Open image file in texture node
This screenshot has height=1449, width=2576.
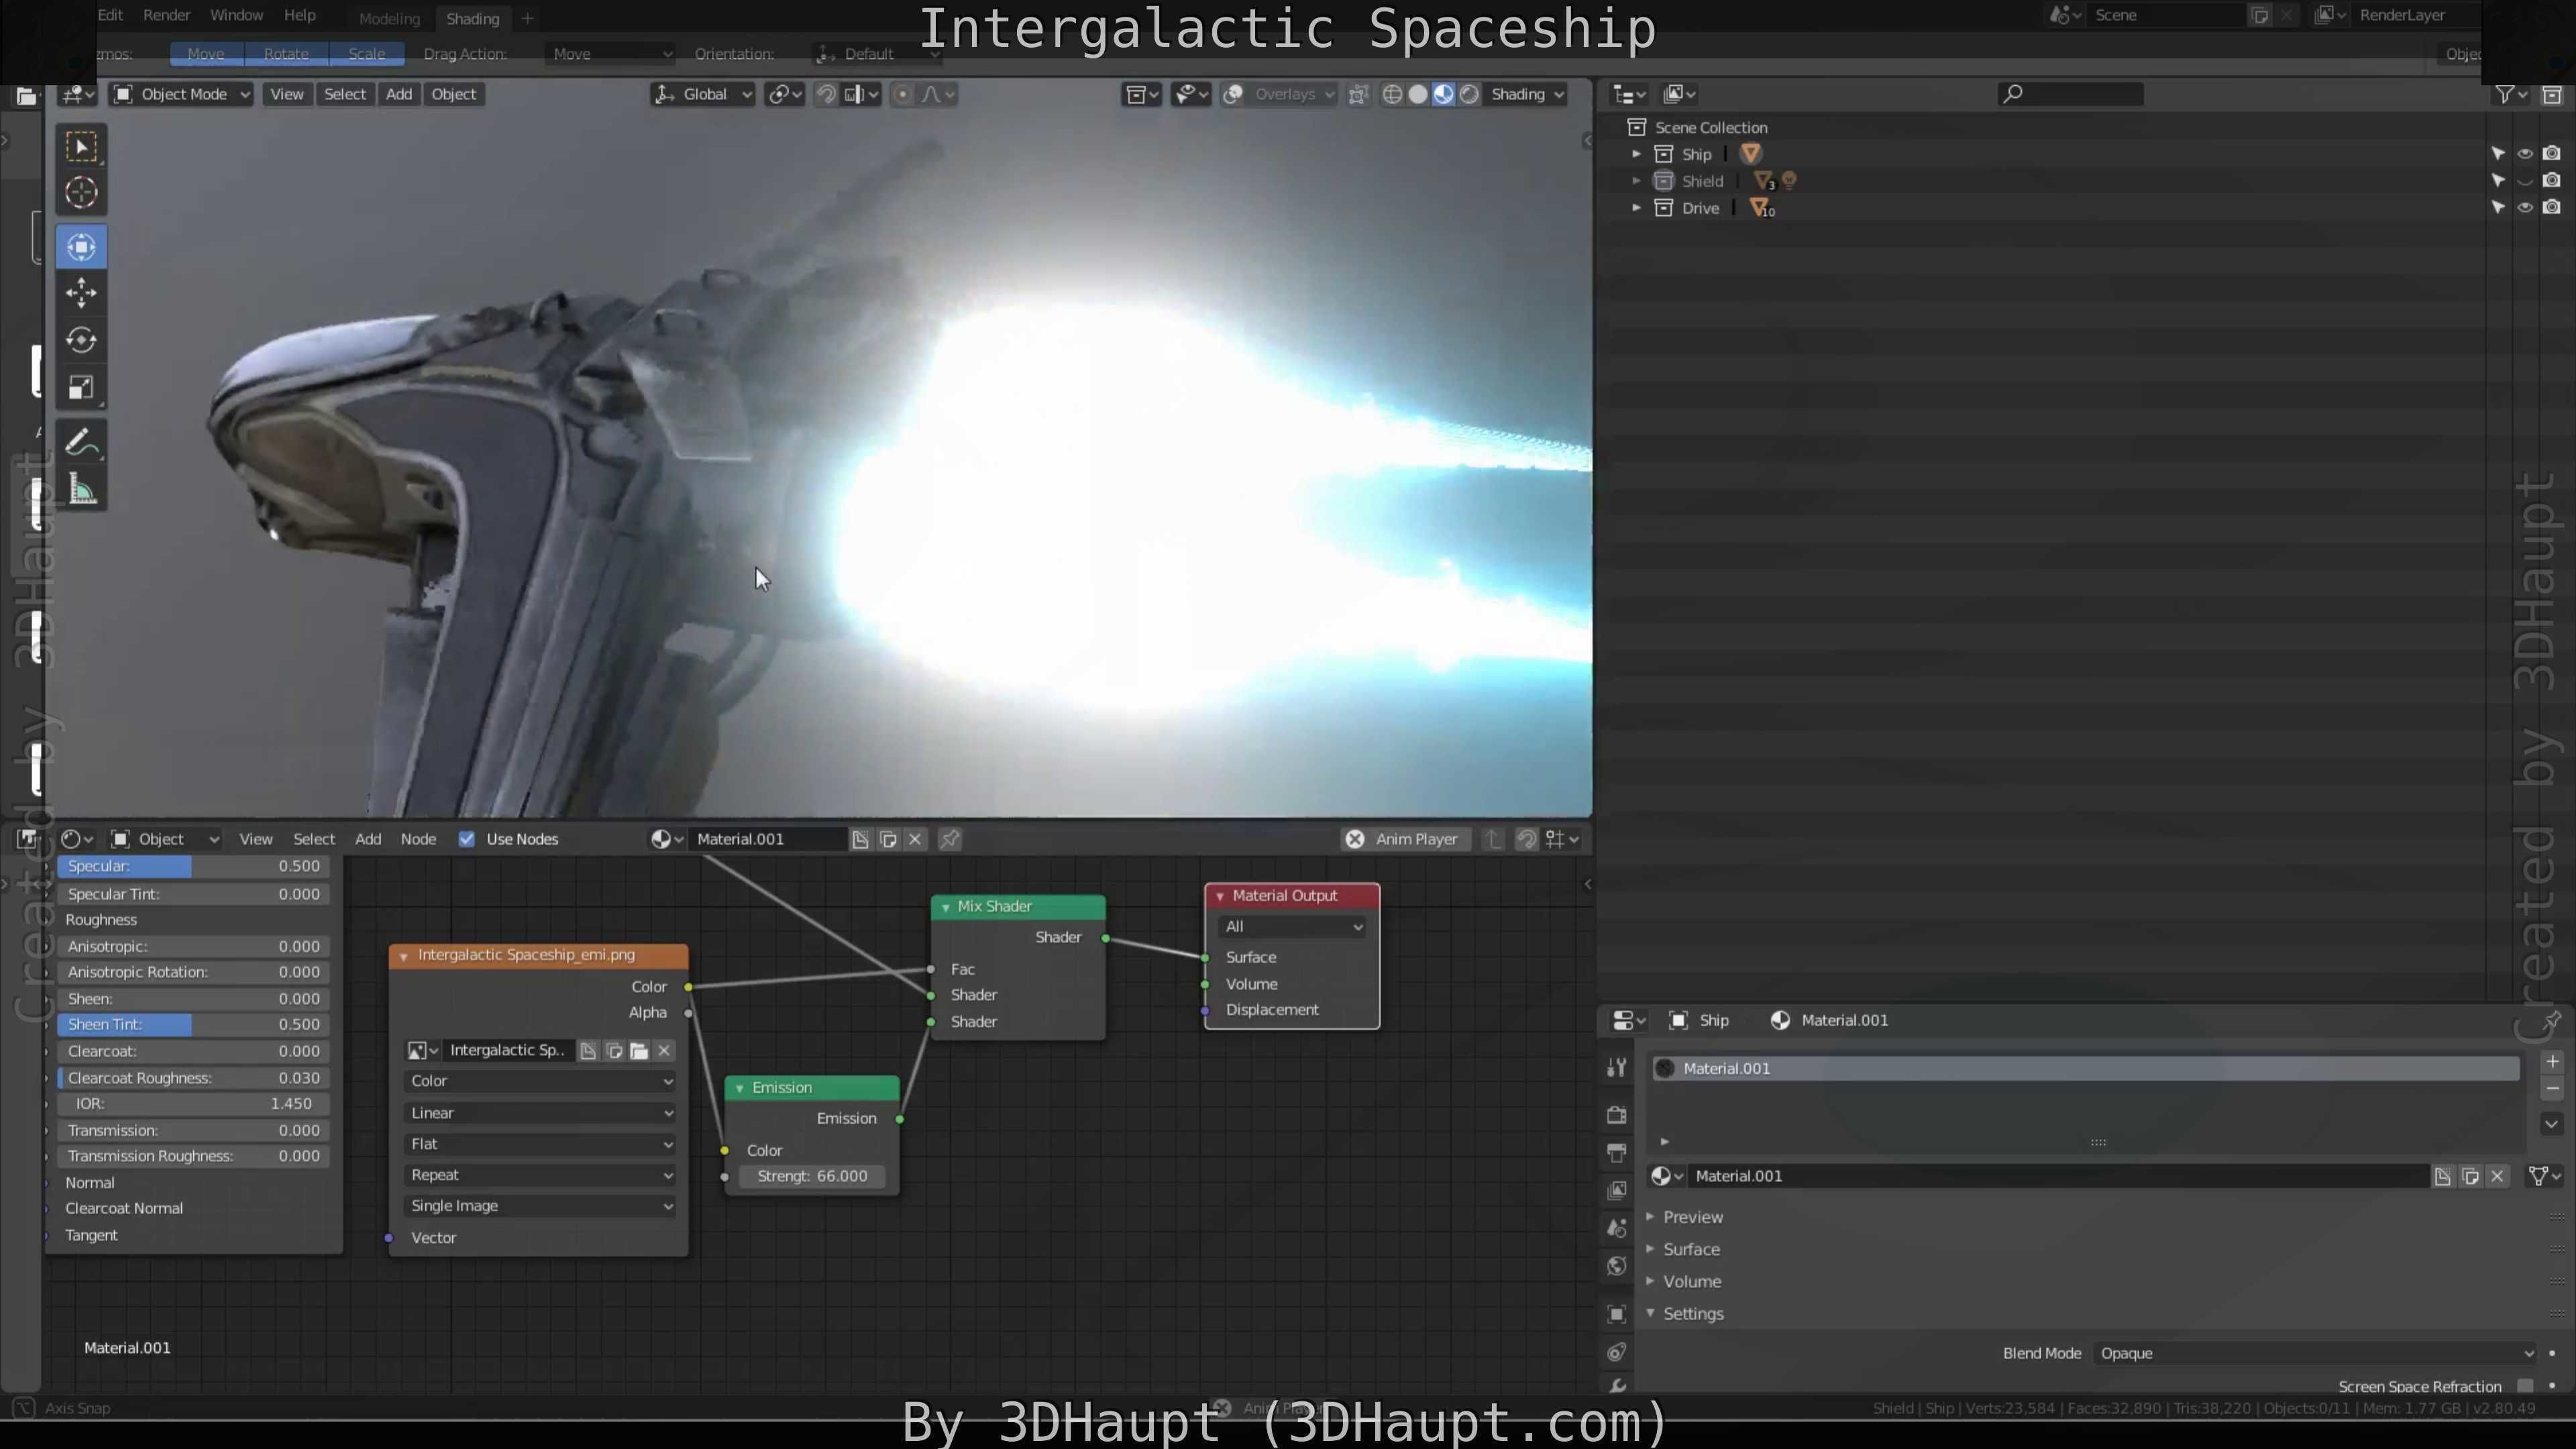coord(639,1050)
